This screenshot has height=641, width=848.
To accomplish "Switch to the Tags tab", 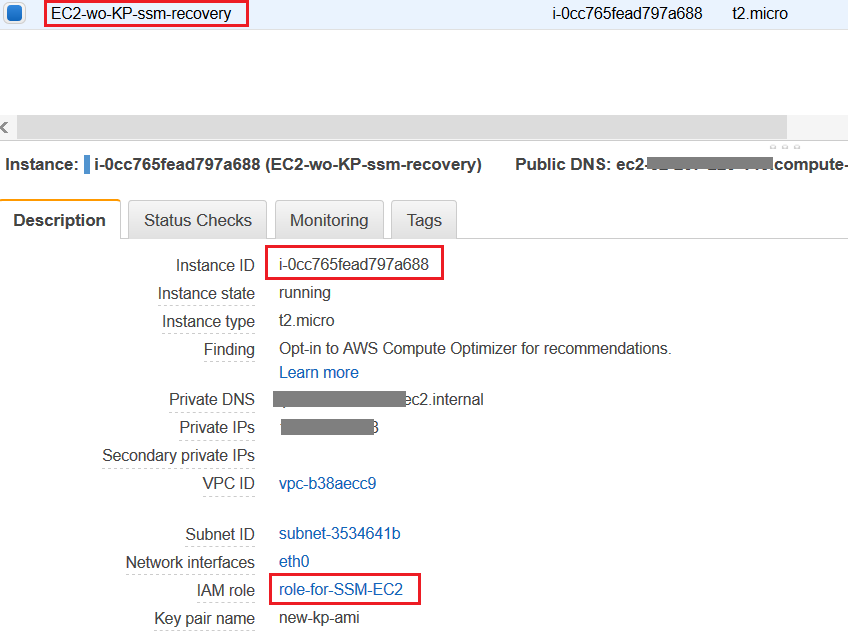I will click(x=424, y=220).
